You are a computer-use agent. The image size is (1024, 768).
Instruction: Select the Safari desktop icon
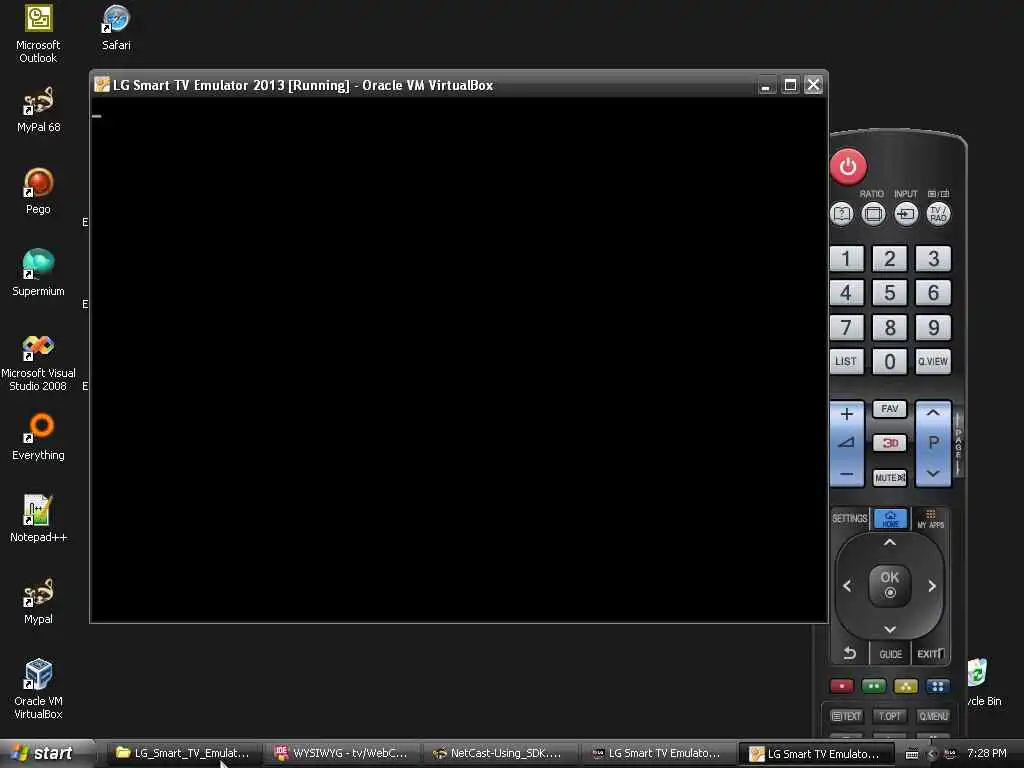pyautogui.click(x=116, y=28)
